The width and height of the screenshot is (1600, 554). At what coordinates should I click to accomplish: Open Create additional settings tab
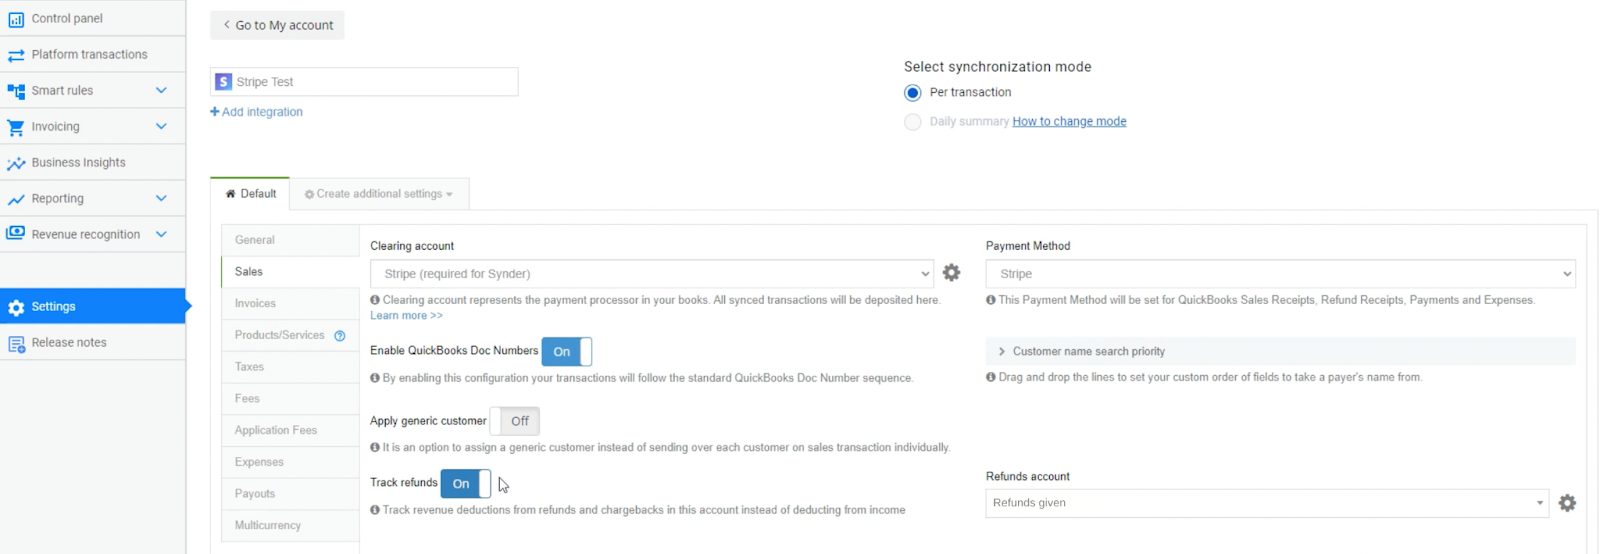click(379, 194)
